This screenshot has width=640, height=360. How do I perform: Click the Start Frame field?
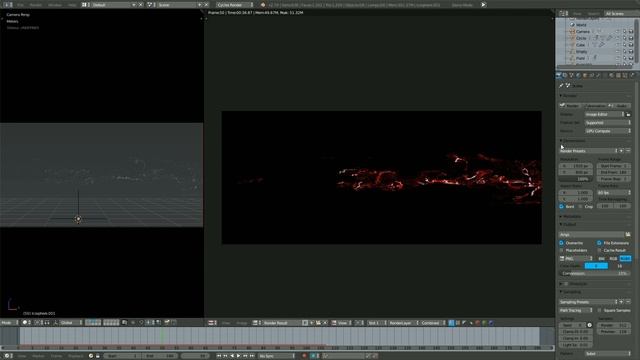(613, 166)
